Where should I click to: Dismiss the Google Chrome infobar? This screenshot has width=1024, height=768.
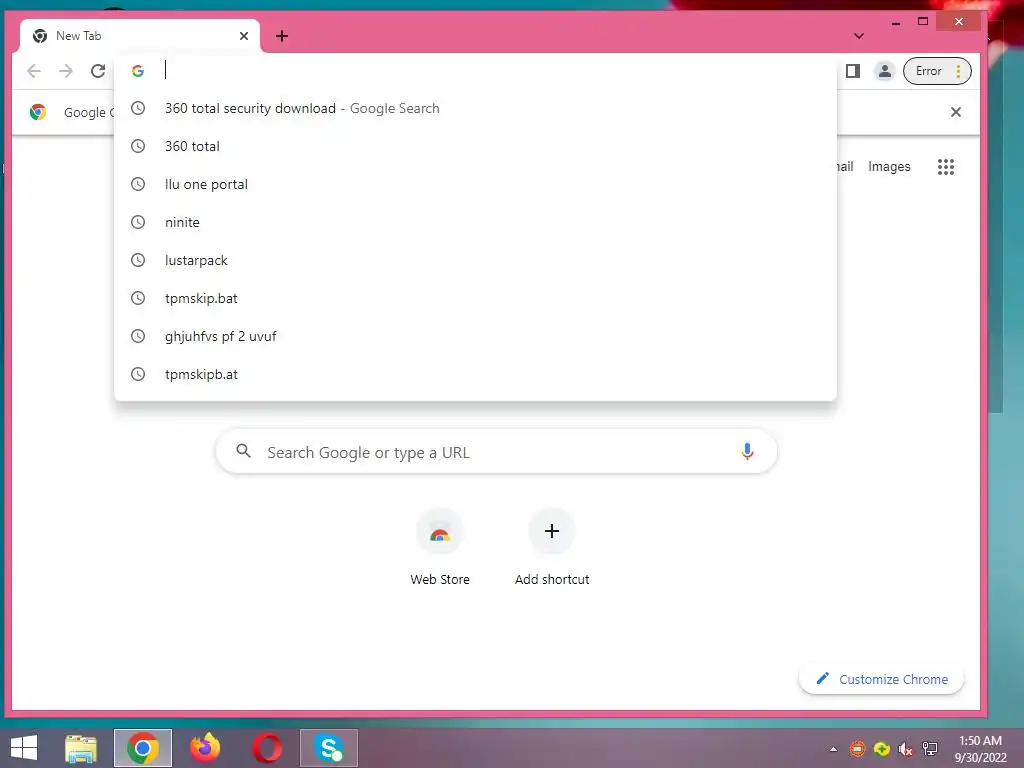pyautogui.click(x=955, y=112)
